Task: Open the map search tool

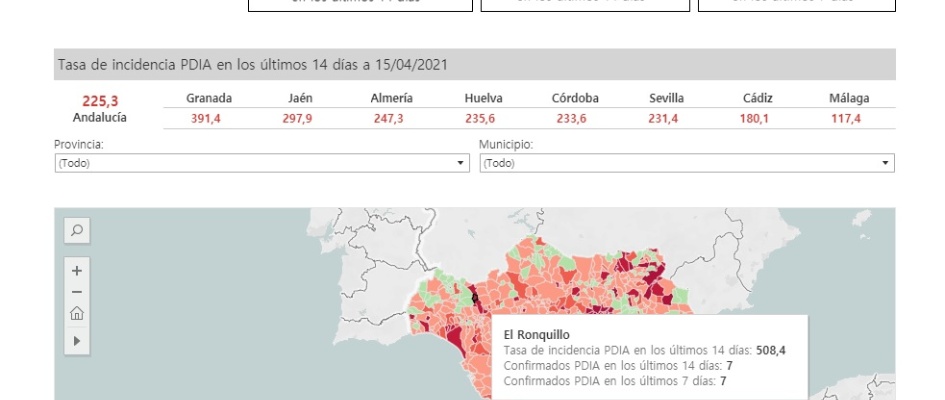Action: pyautogui.click(x=77, y=231)
